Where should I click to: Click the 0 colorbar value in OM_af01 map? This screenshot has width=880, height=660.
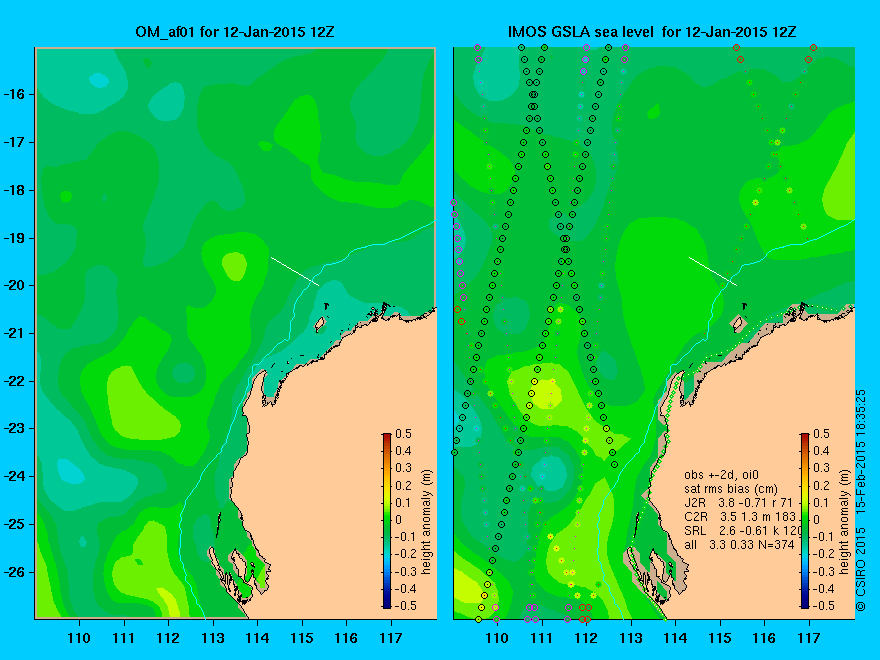398,520
